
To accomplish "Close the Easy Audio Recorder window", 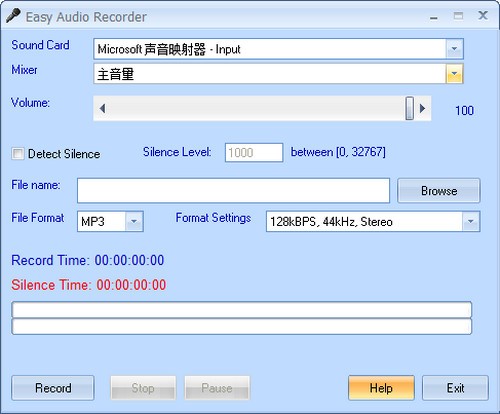I will tap(483, 15).
